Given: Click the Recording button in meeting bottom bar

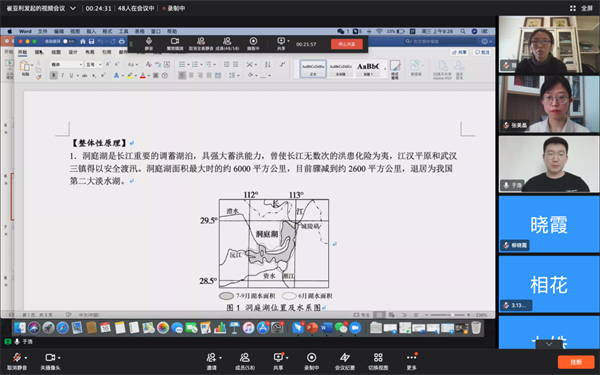Looking at the screenshot, I should (x=311, y=361).
